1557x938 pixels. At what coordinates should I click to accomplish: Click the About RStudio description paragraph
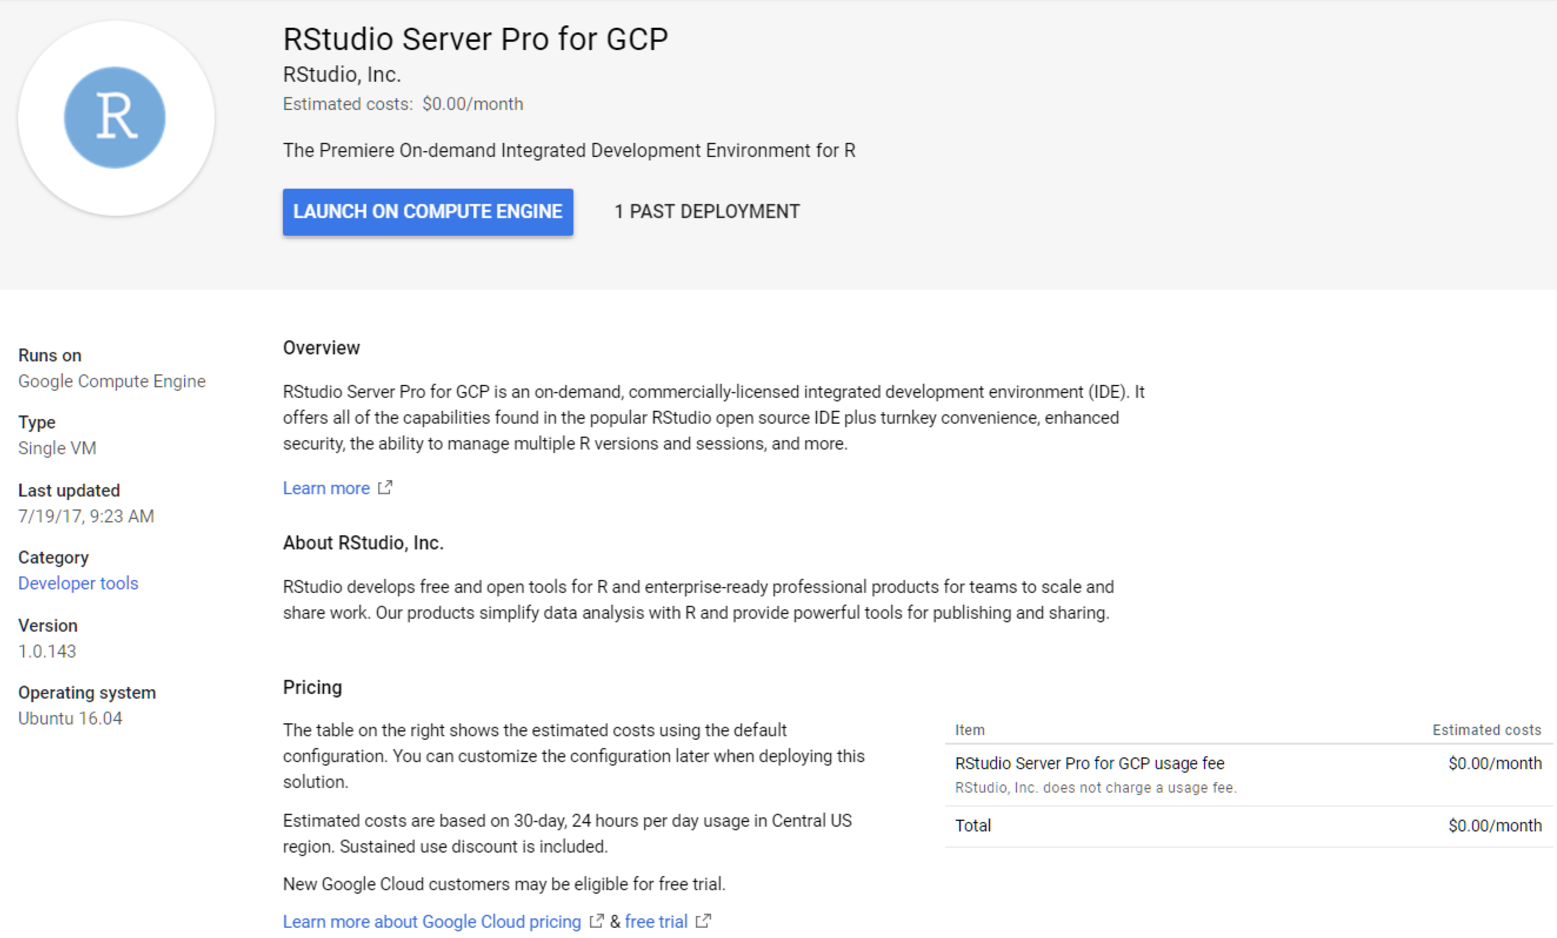coord(698,600)
